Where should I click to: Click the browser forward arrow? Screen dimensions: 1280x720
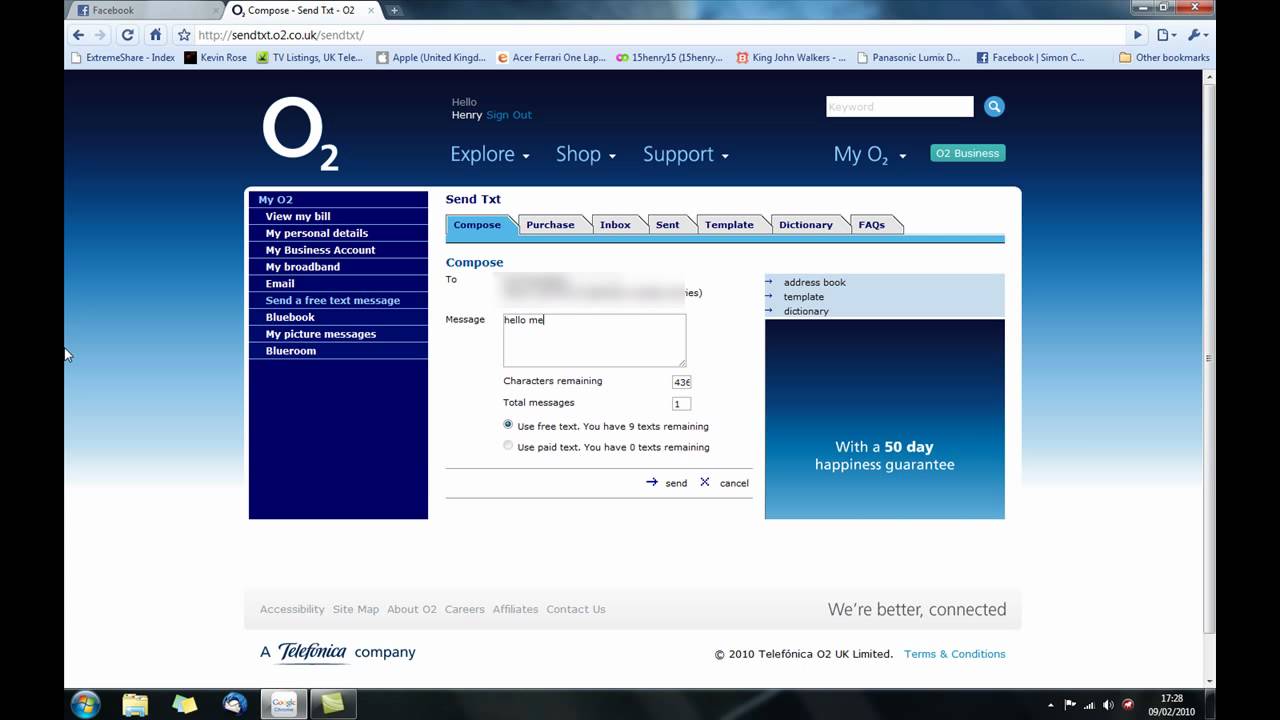pyautogui.click(x=100, y=35)
